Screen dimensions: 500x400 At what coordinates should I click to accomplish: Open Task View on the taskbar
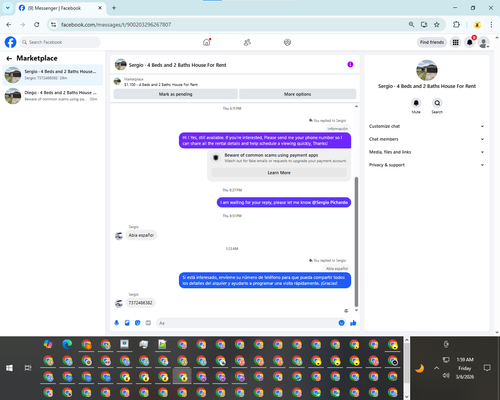coord(28,368)
